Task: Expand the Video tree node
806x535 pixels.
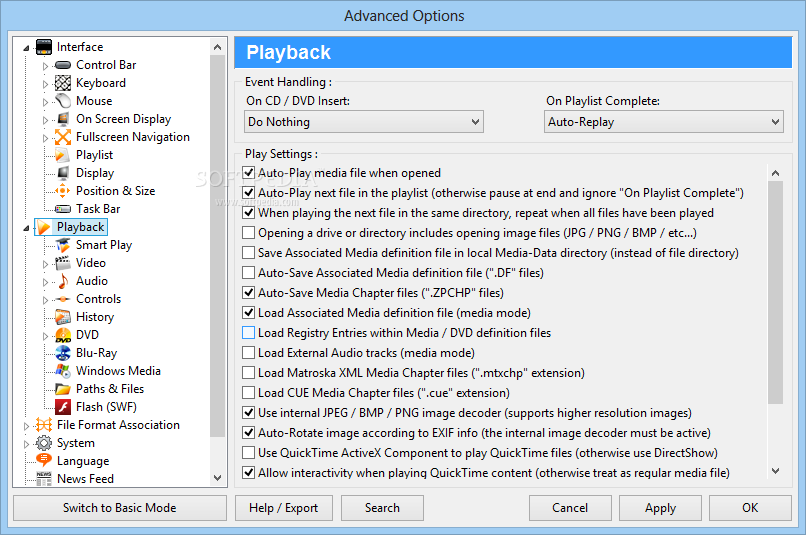Action: click(45, 264)
